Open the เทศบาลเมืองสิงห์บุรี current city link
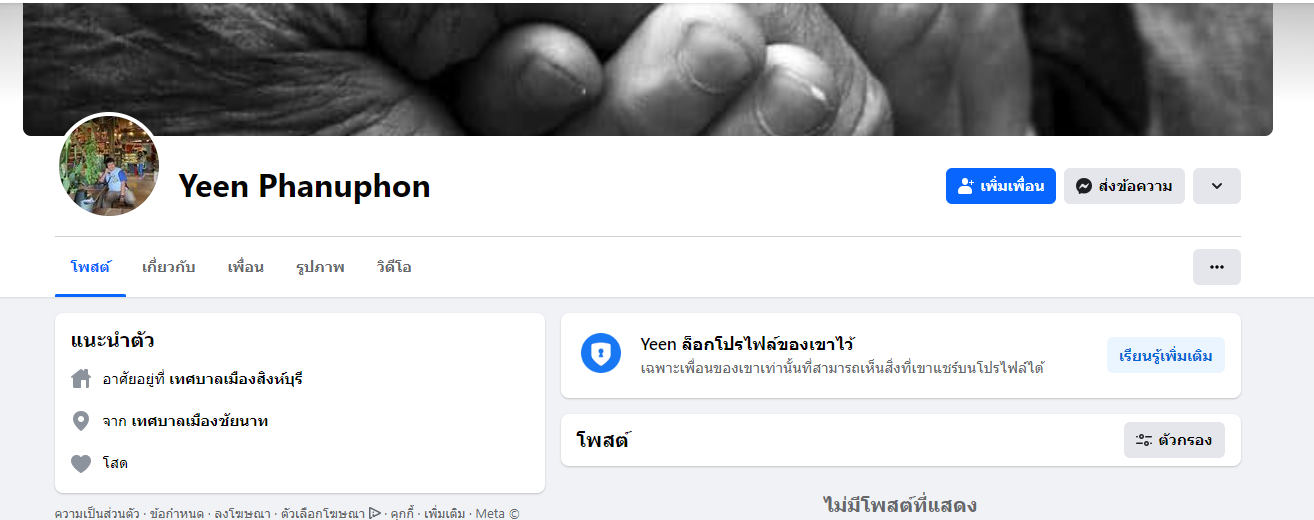1314x520 pixels. pyautogui.click(x=236, y=379)
